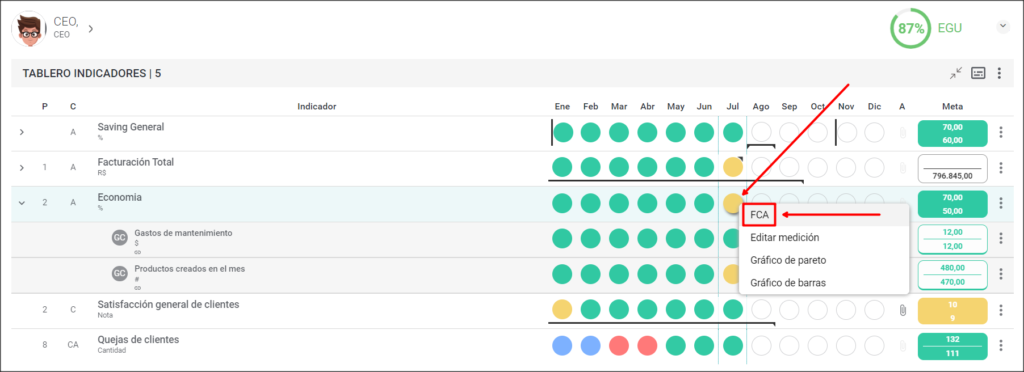Click the keyboard-style icon in the board header
Image resolution: width=1024 pixels, height=372 pixels.
pos(978,73)
